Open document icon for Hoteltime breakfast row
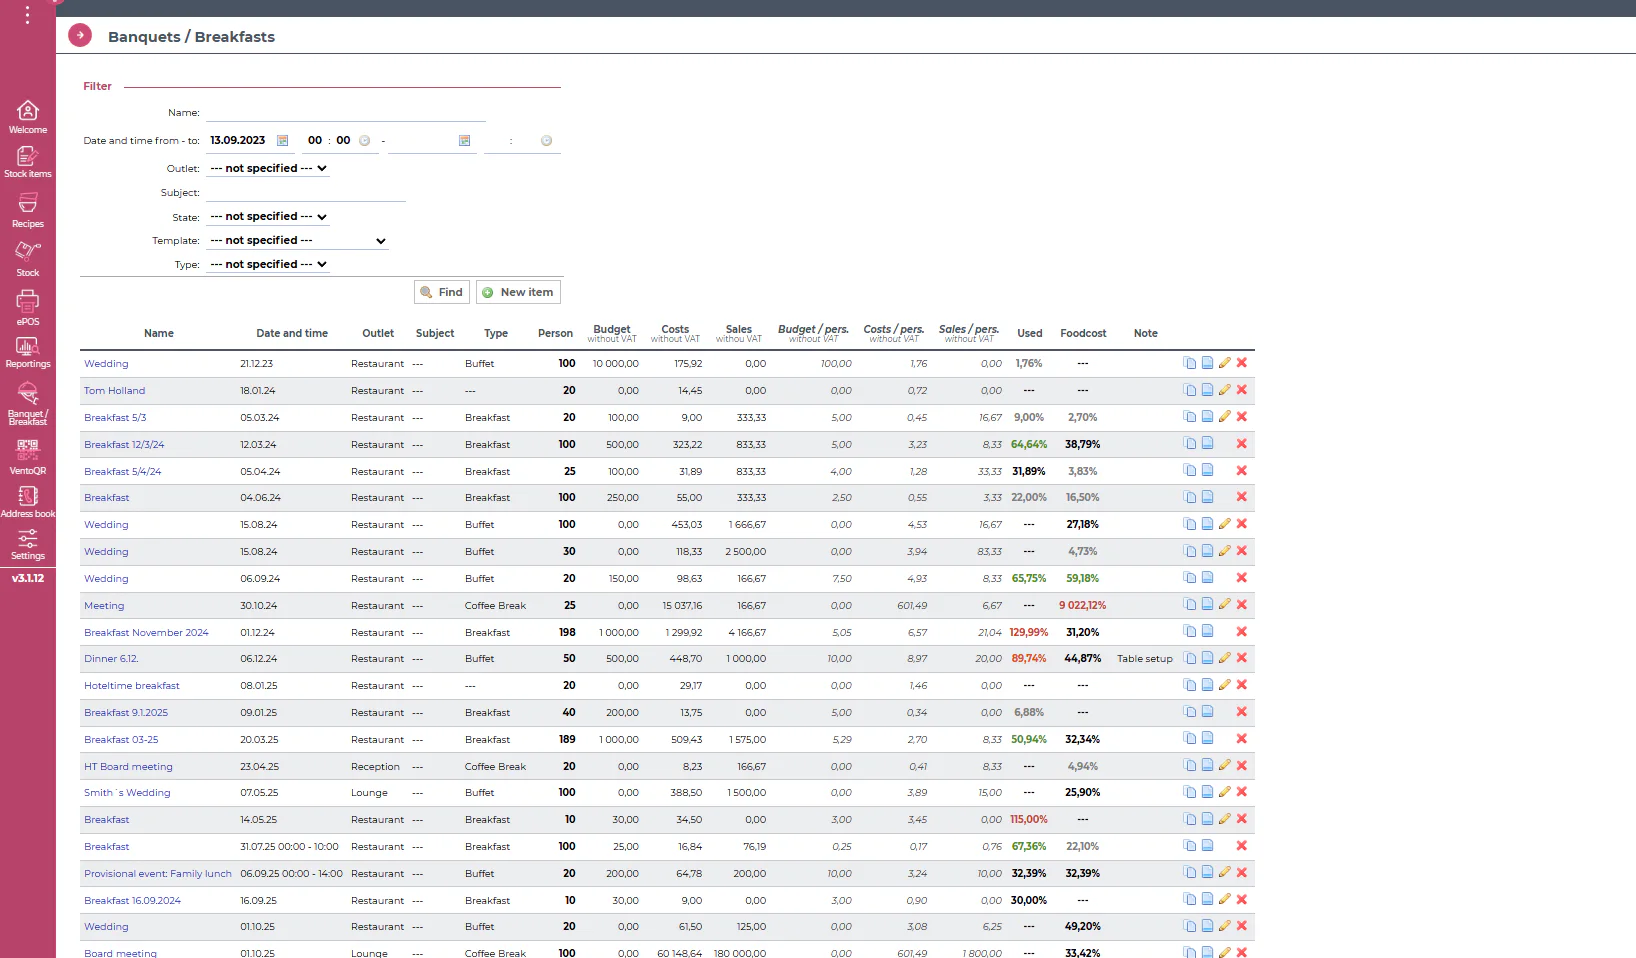This screenshot has width=1636, height=958. (x=1208, y=685)
